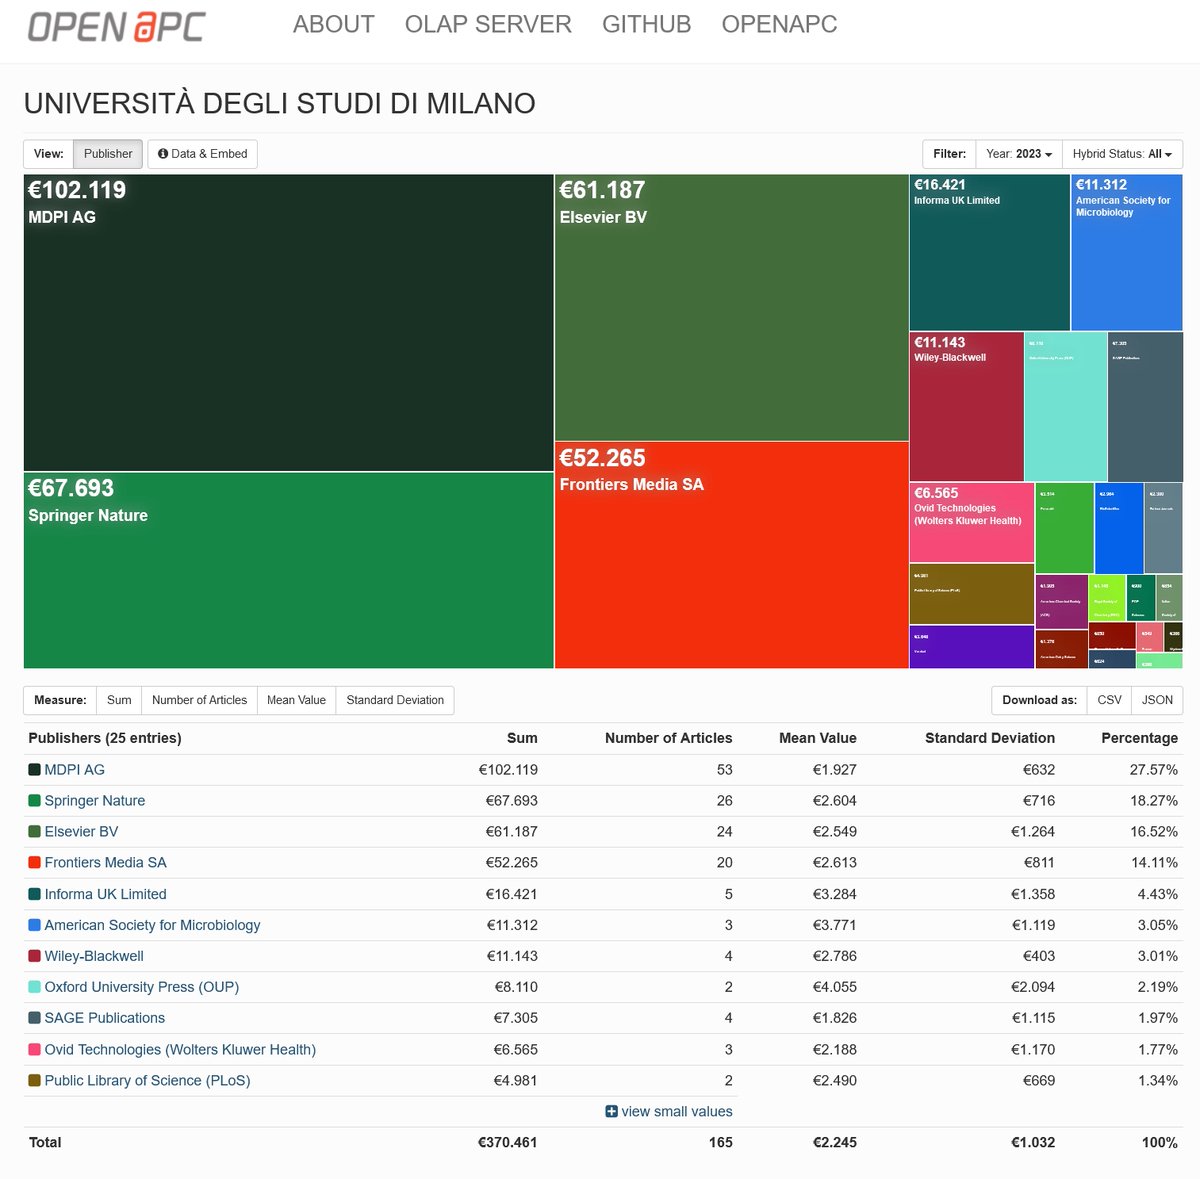
Task: Open the Frontiers Media SA table link
Action: pyautogui.click(x=105, y=863)
